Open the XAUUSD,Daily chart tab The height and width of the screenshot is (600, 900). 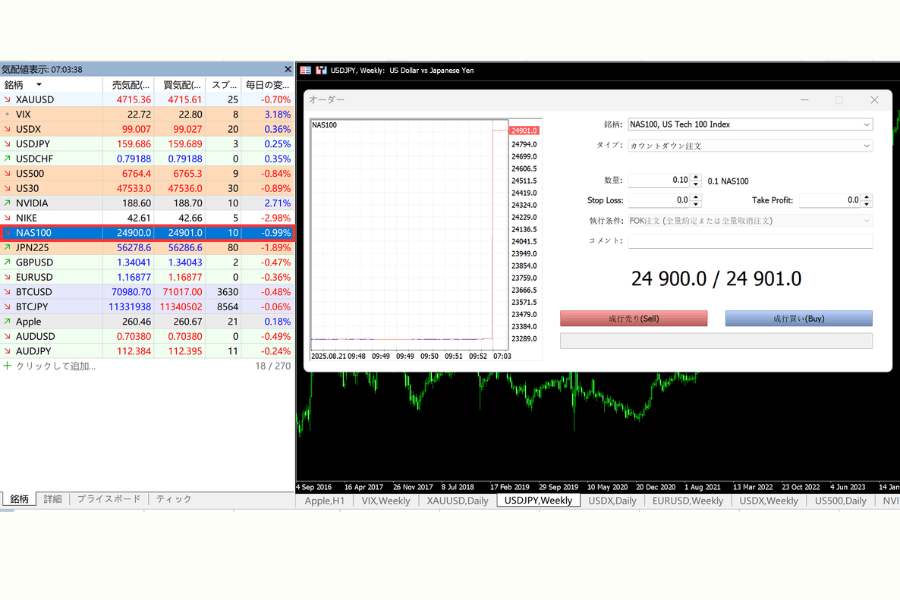[458, 501]
